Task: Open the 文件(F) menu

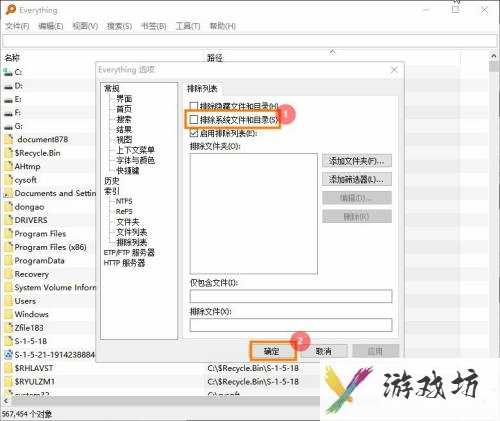Action: tap(17, 26)
